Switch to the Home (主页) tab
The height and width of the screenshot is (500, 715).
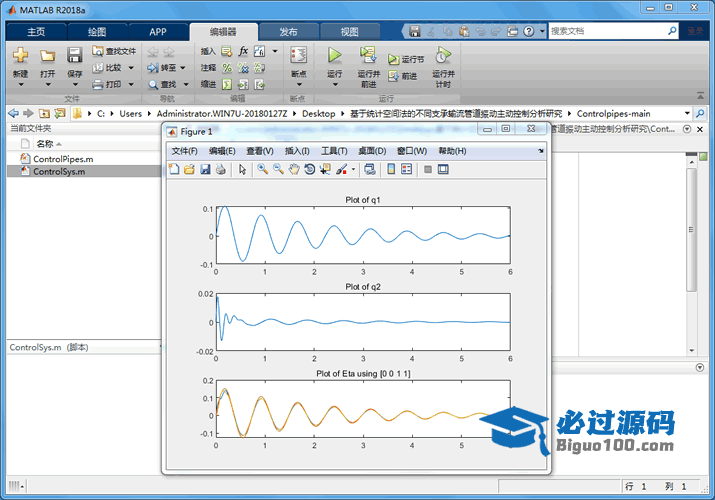[x=36, y=32]
